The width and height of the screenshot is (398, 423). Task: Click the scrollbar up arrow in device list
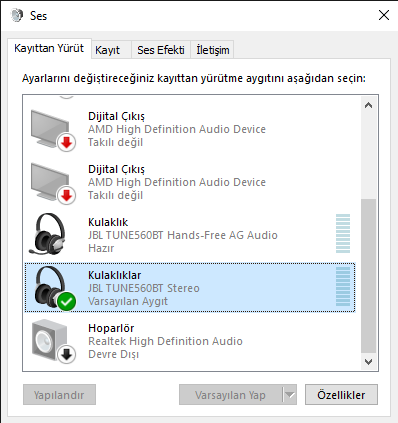coord(368,105)
